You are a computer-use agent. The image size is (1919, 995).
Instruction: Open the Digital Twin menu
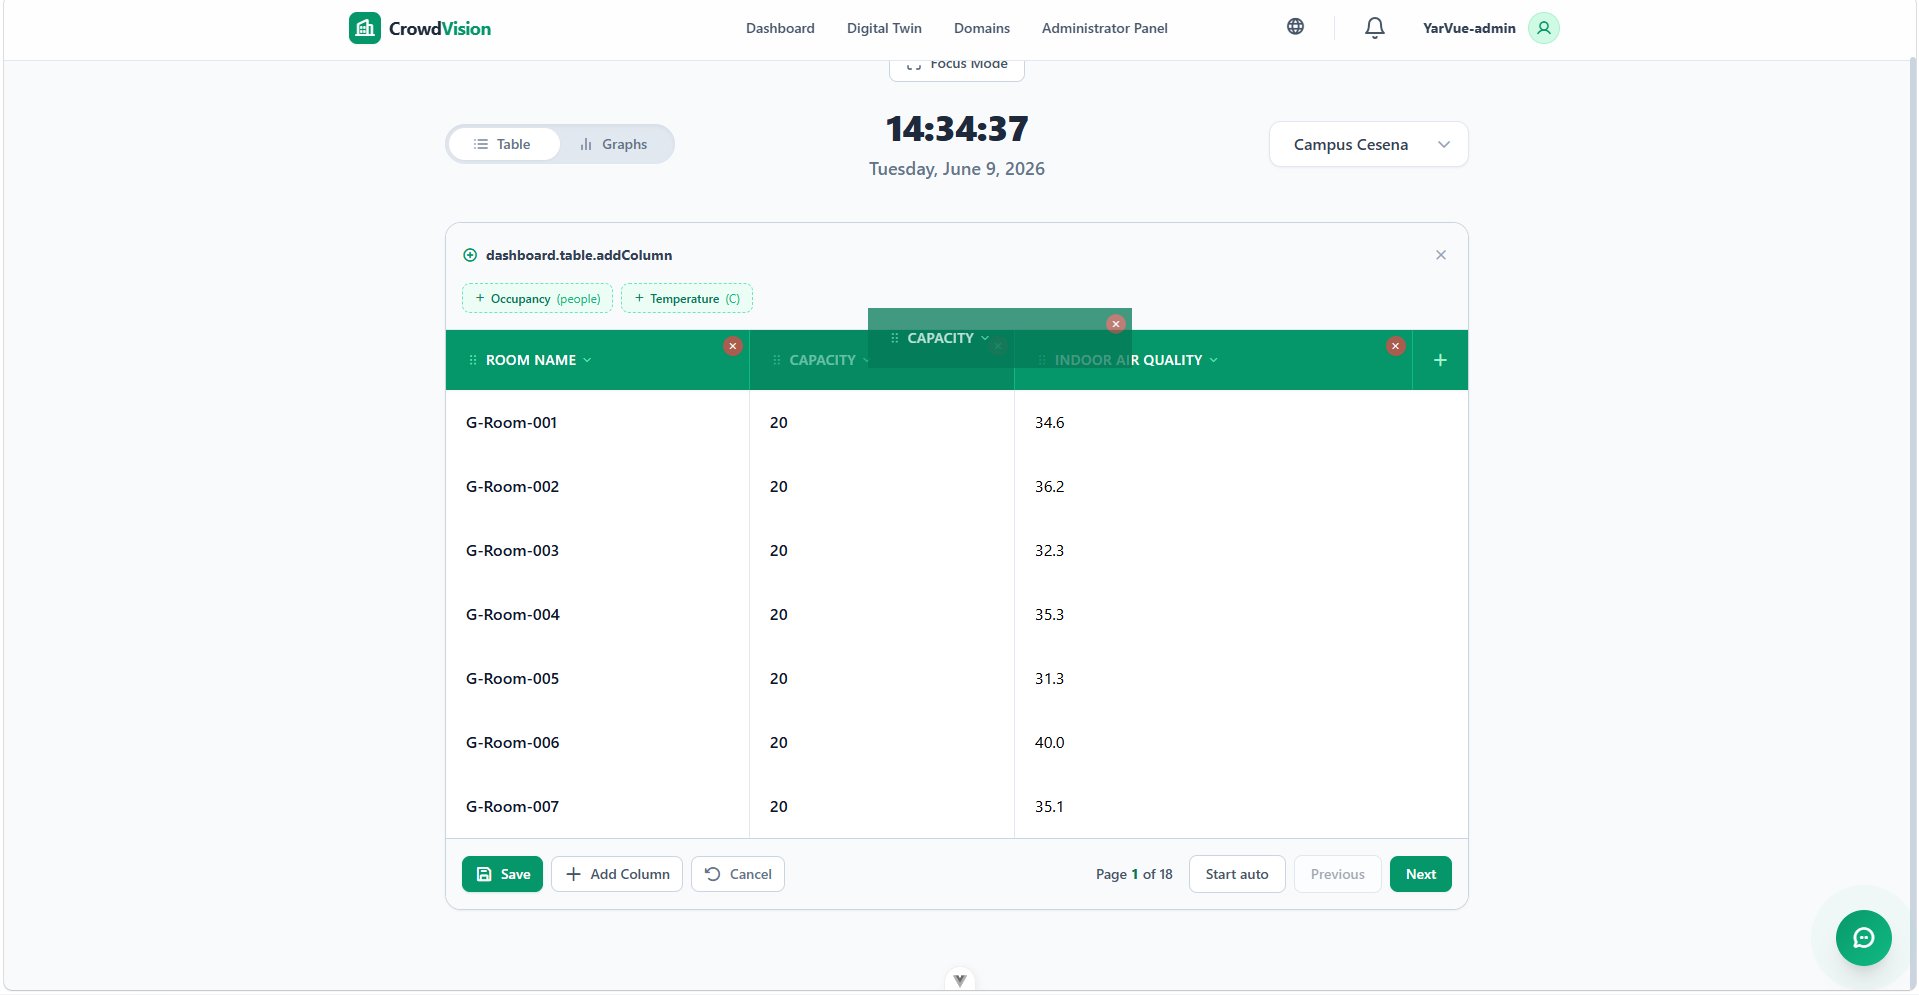[x=884, y=28]
